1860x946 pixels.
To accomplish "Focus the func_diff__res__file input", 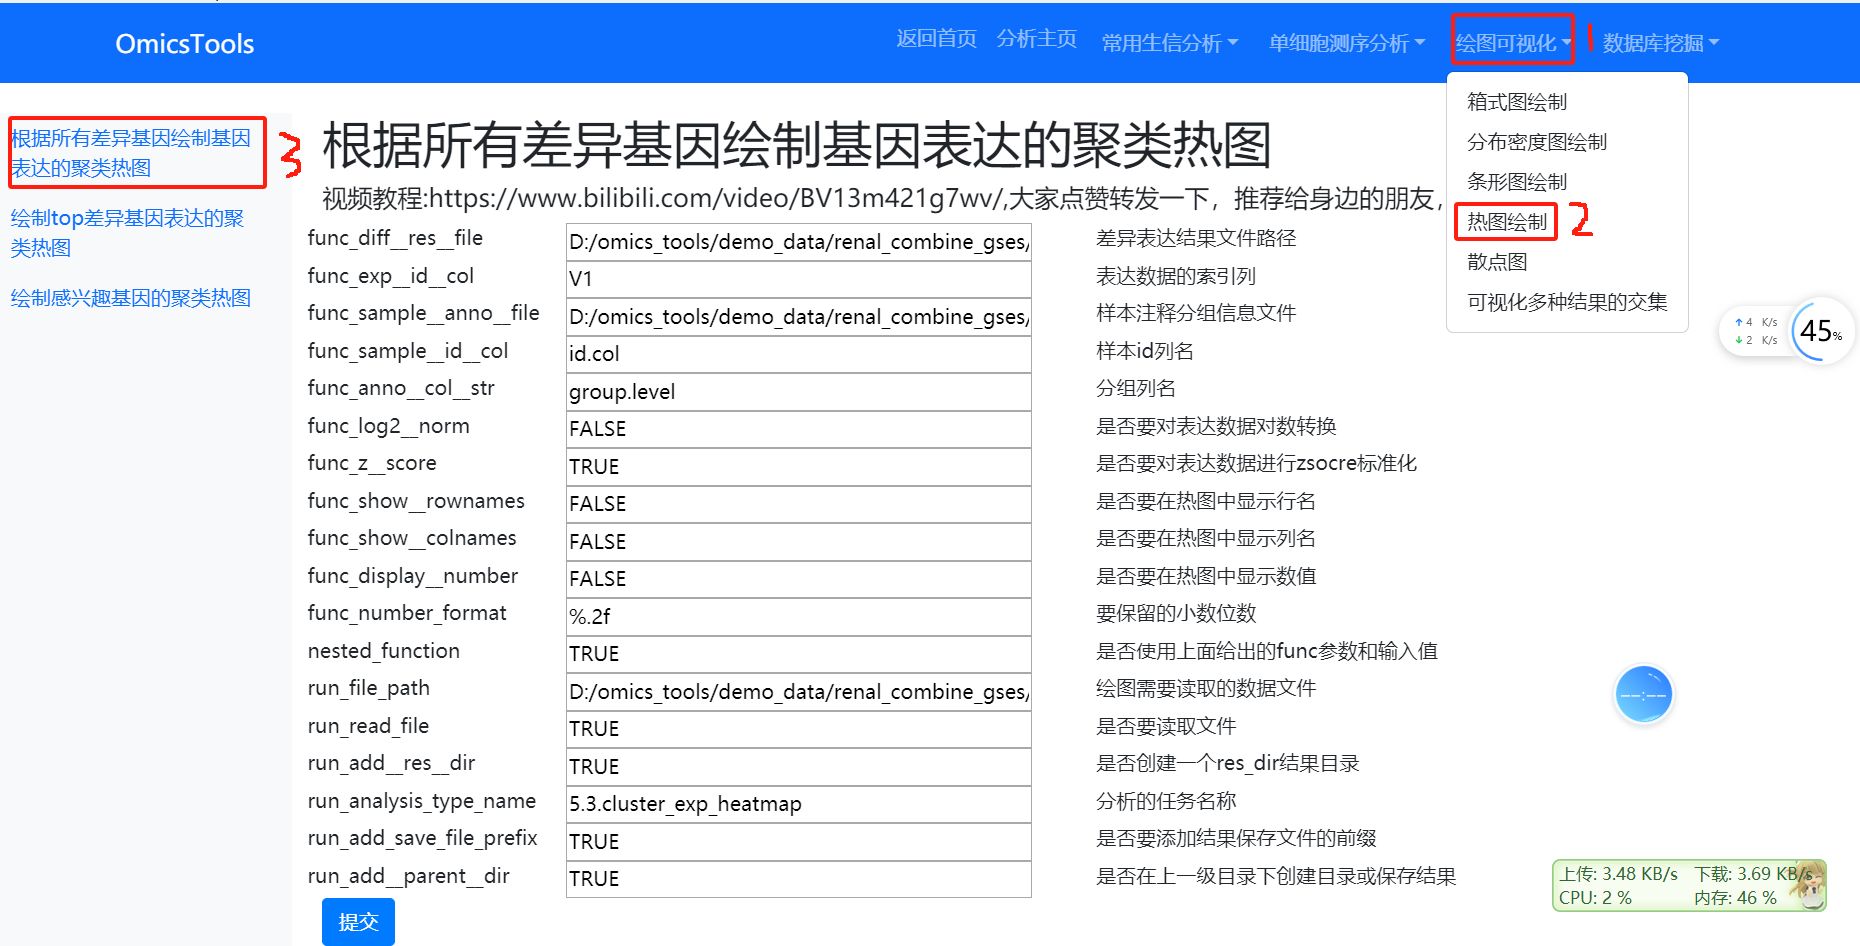I will (x=798, y=242).
